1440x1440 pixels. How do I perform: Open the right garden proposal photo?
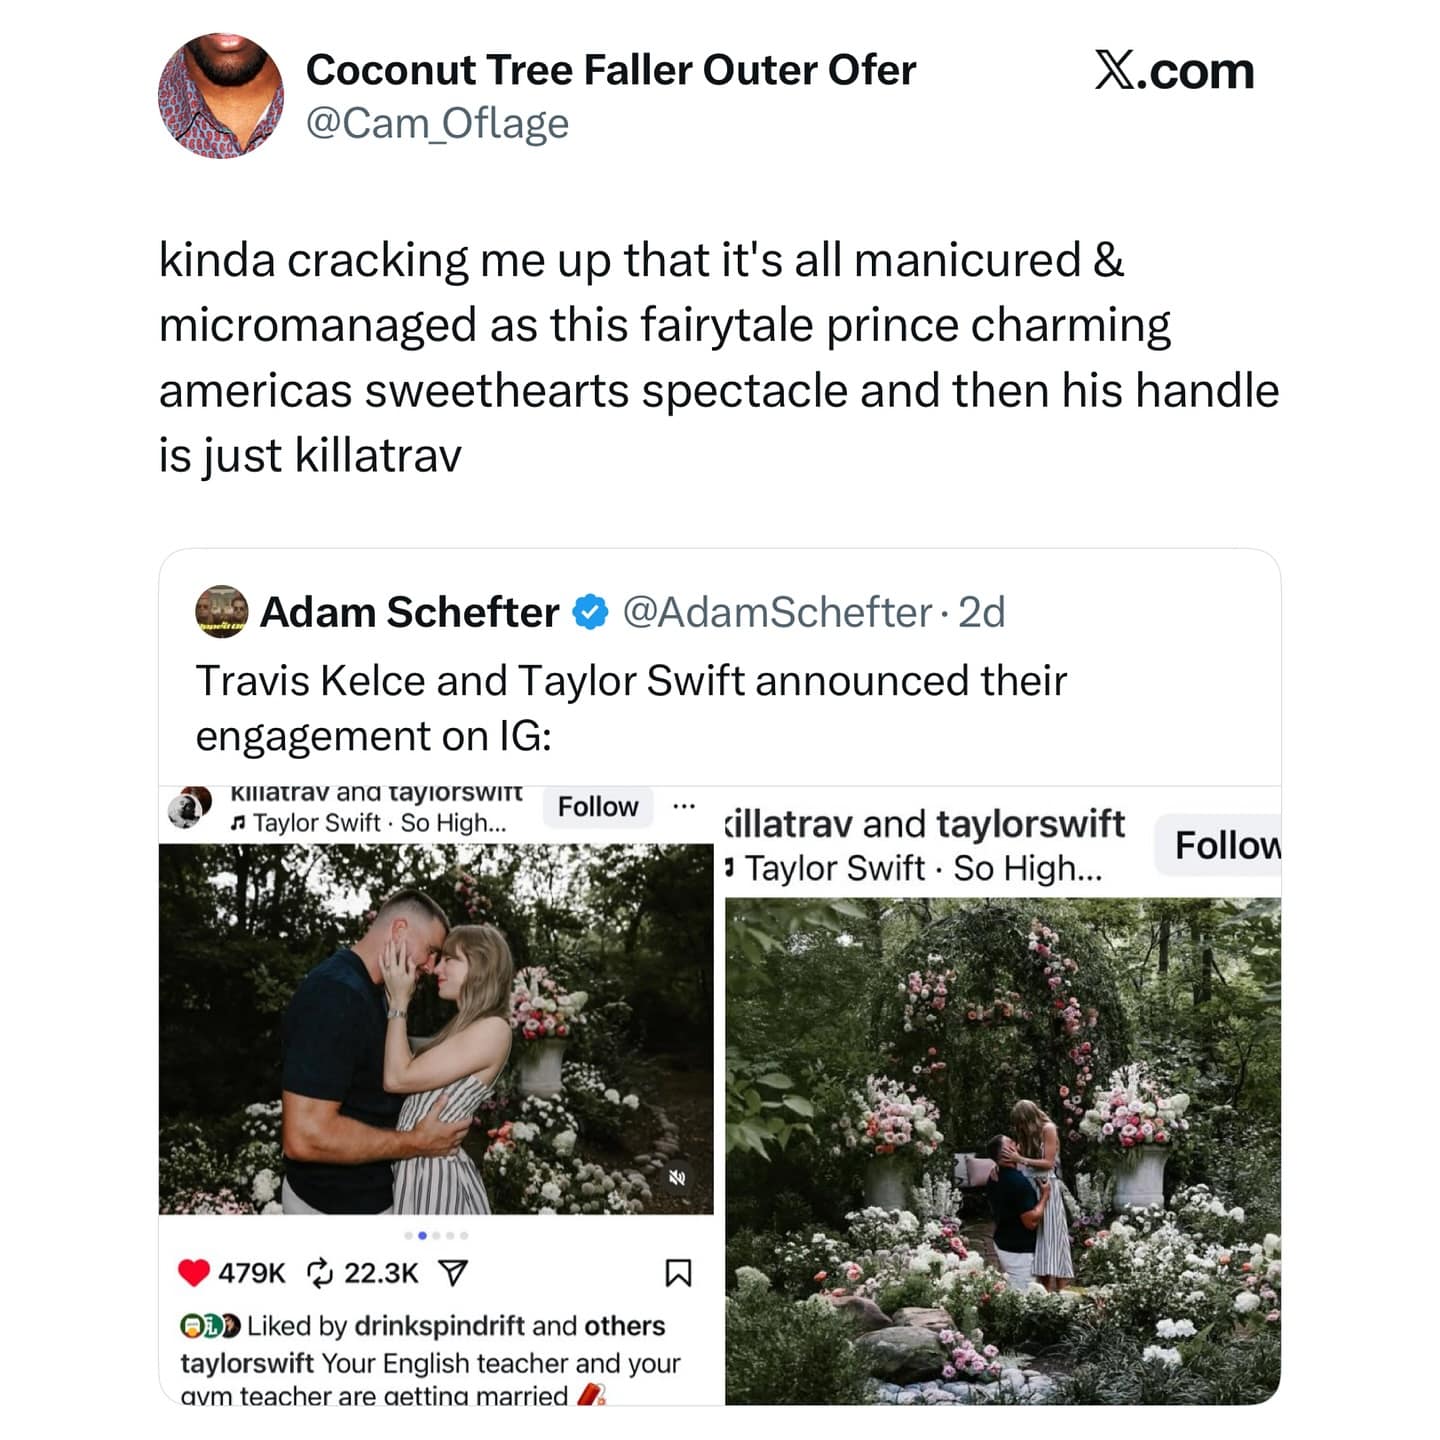click(1002, 1150)
